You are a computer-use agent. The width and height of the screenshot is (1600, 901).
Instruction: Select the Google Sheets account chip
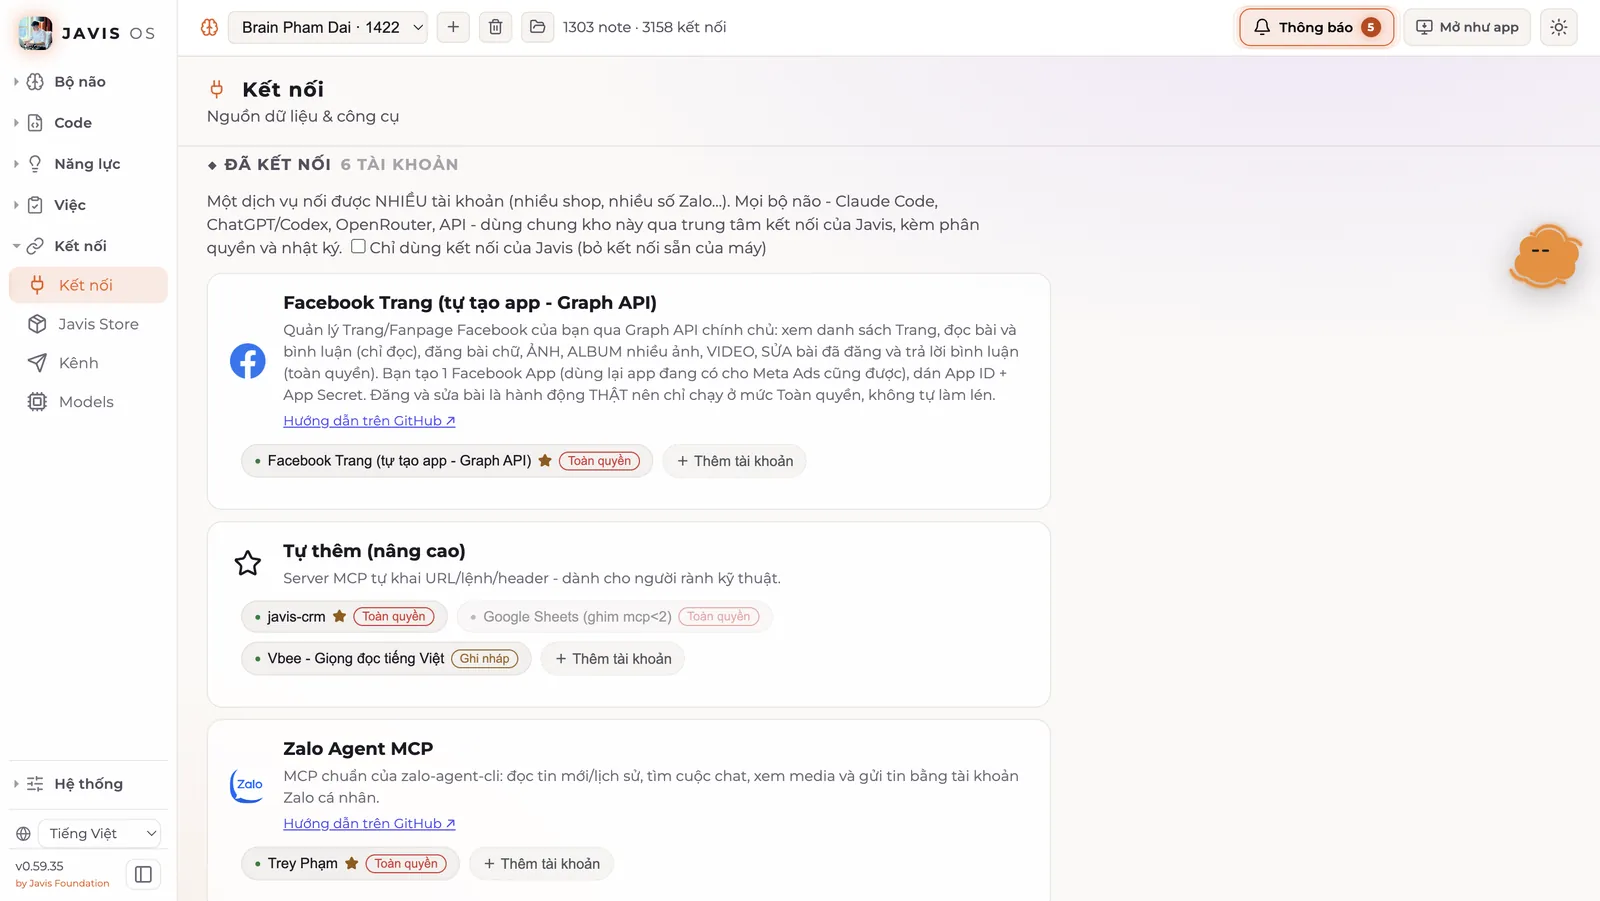tap(614, 617)
